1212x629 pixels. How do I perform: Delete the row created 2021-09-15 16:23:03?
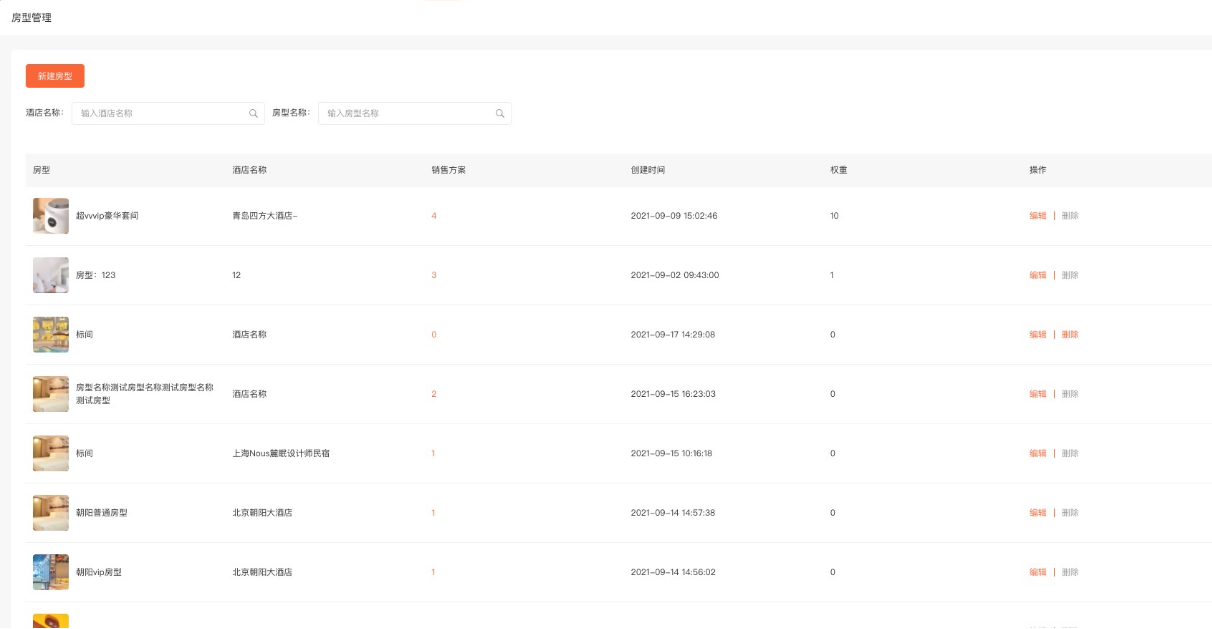coord(1070,394)
